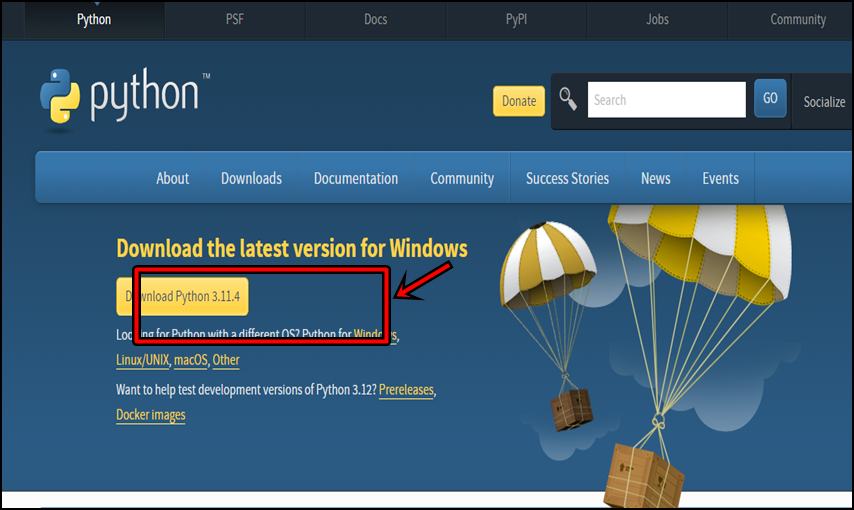Follow the macOS link

(191, 360)
